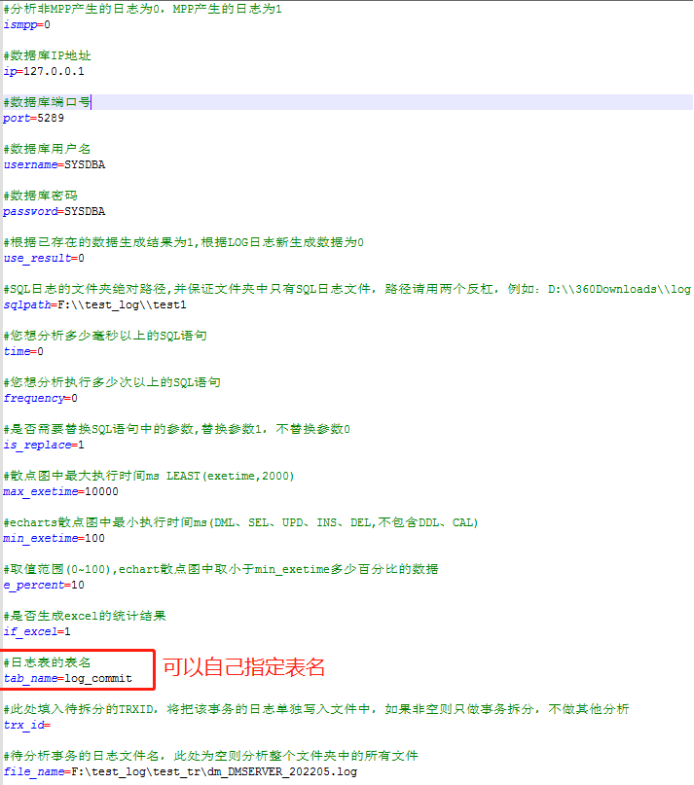
Task: Click tab_name=log_commit inside the red box
Action: [68, 678]
